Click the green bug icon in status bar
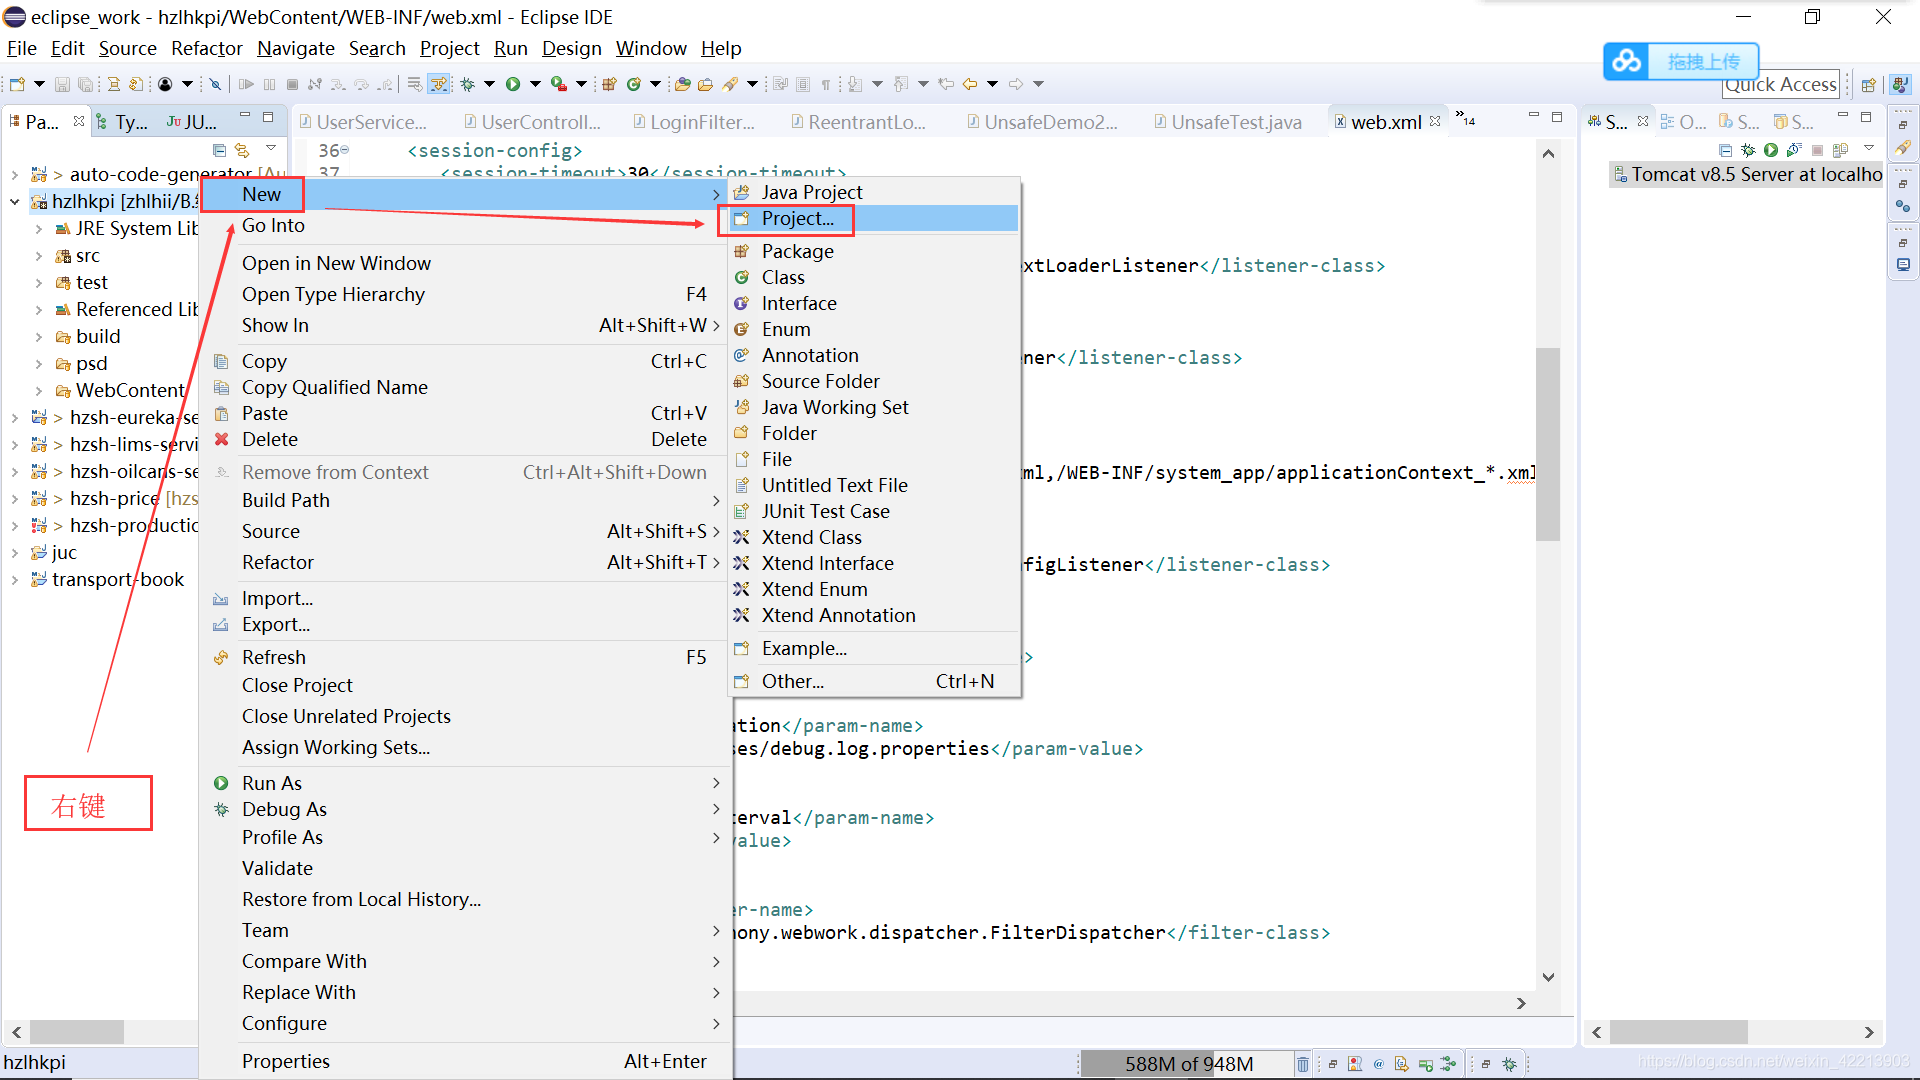 tap(1510, 1064)
